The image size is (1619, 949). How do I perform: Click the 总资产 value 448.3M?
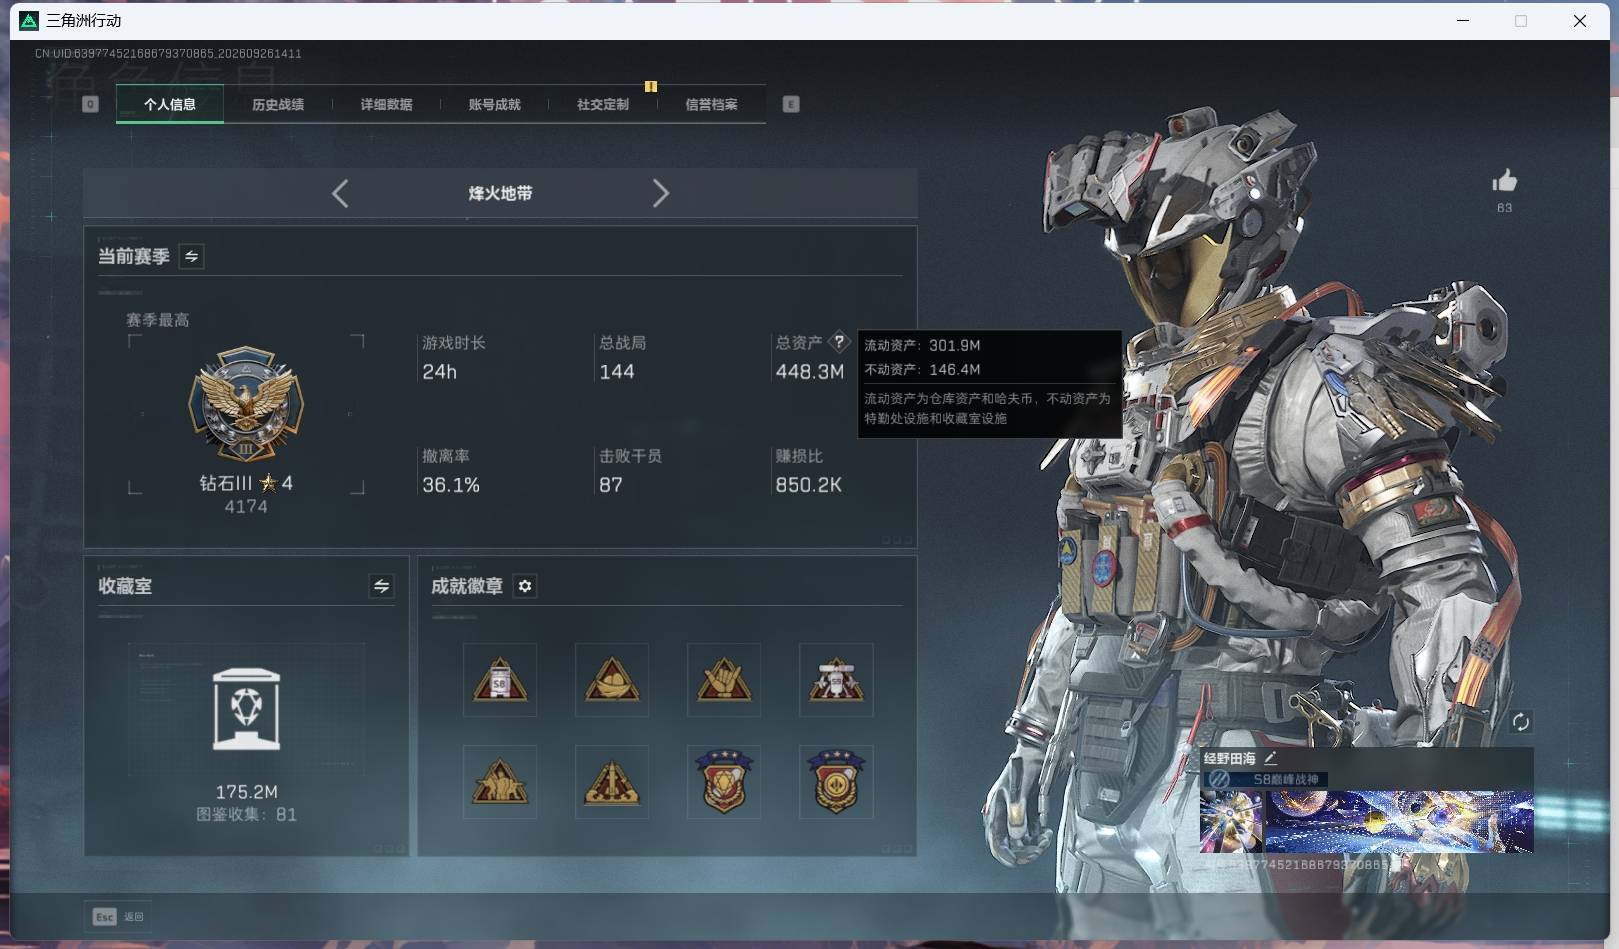pyautogui.click(x=809, y=372)
